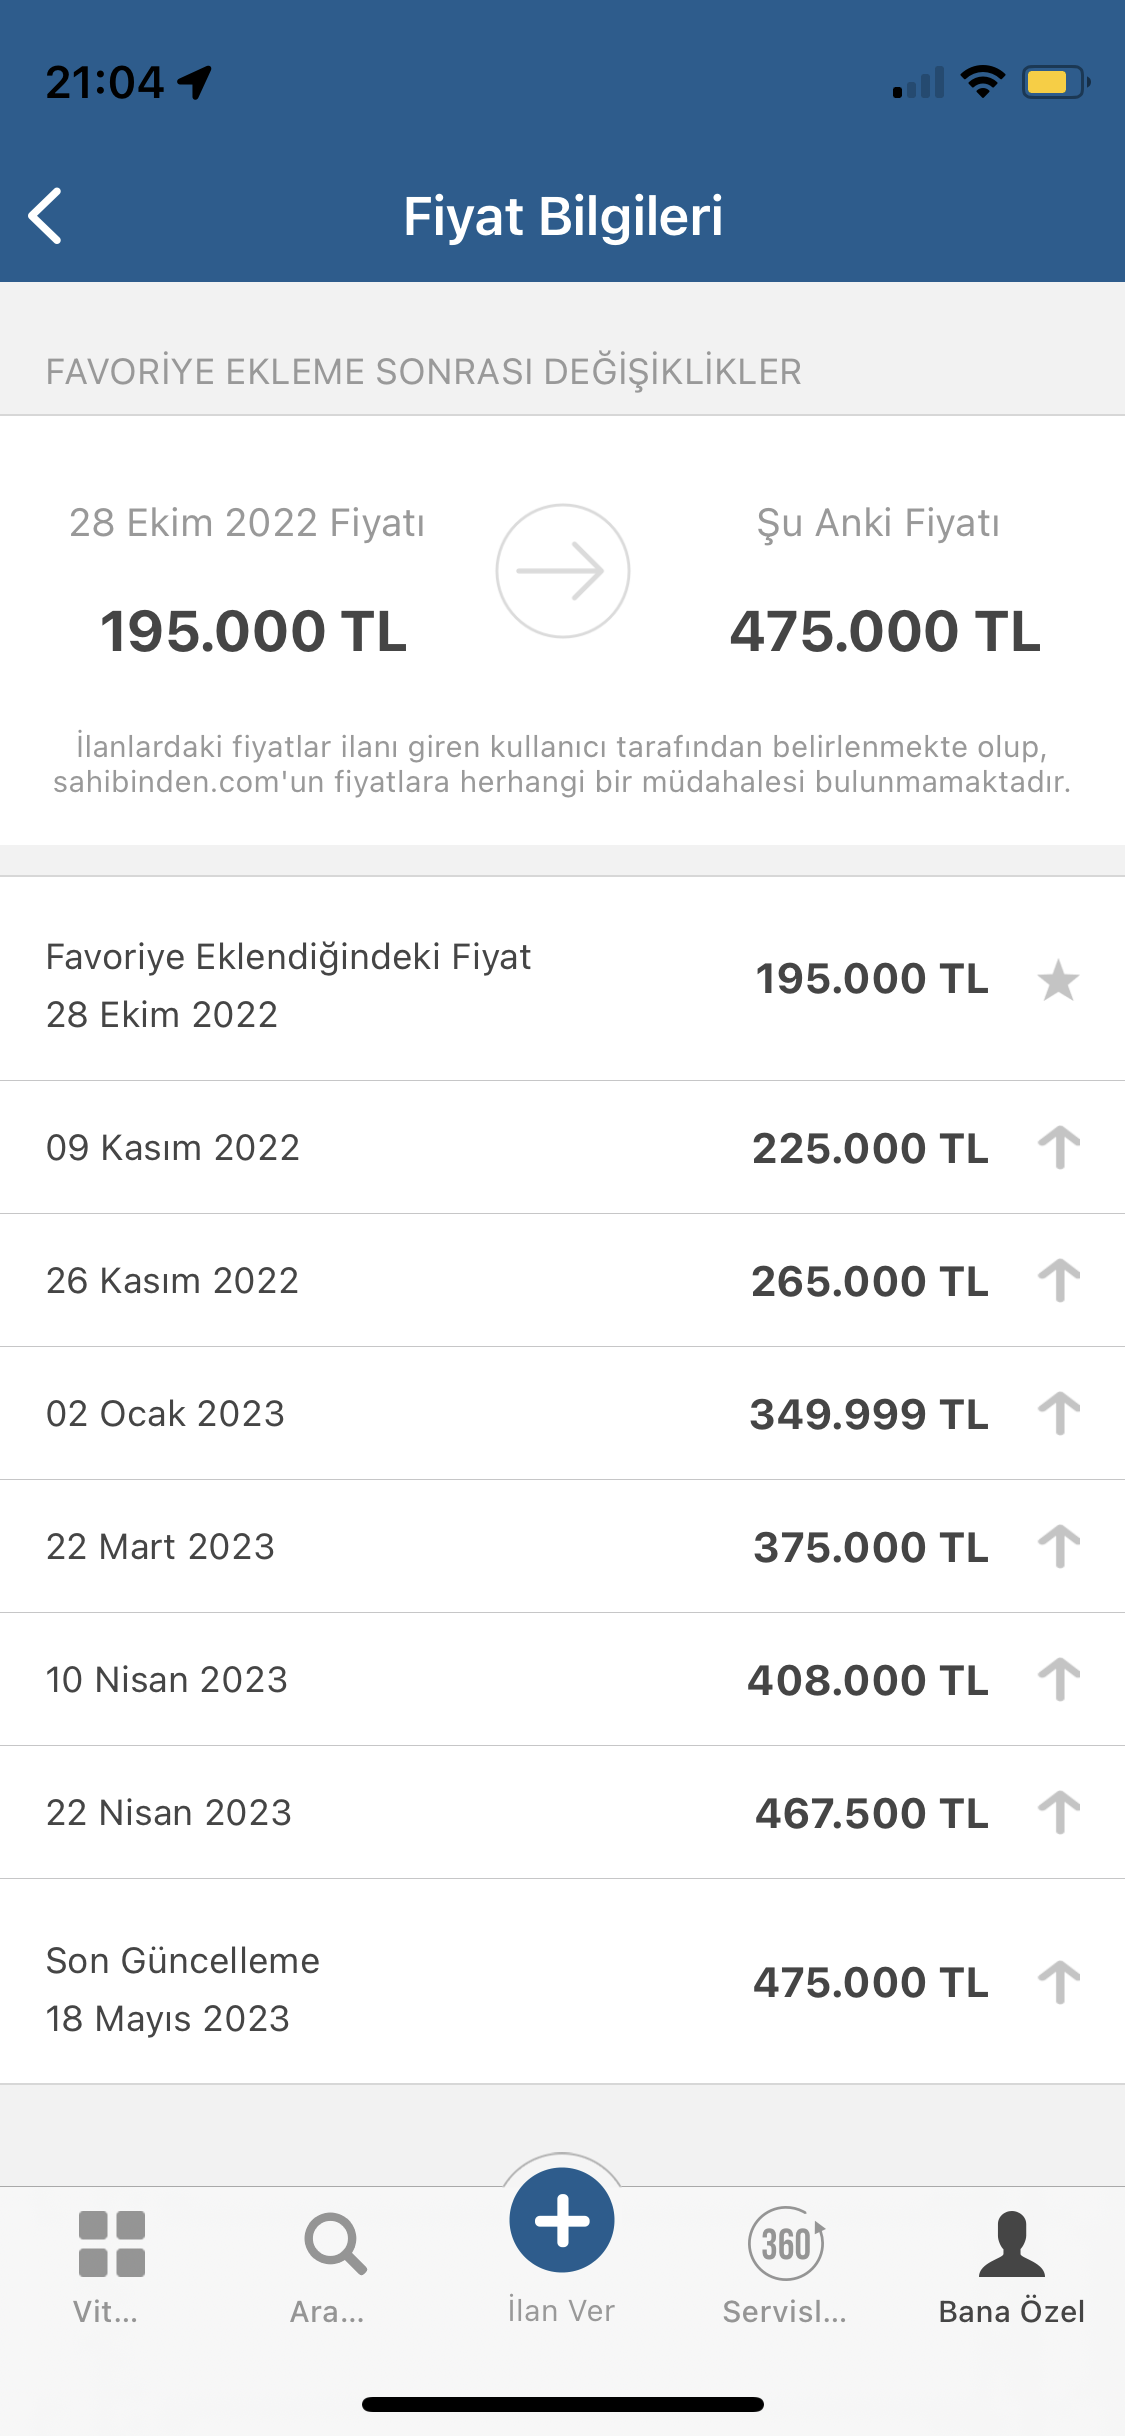Tap the blue plus İlan Ver icon
This screenshot has height=2436, width=1125.
point(562,2220)
